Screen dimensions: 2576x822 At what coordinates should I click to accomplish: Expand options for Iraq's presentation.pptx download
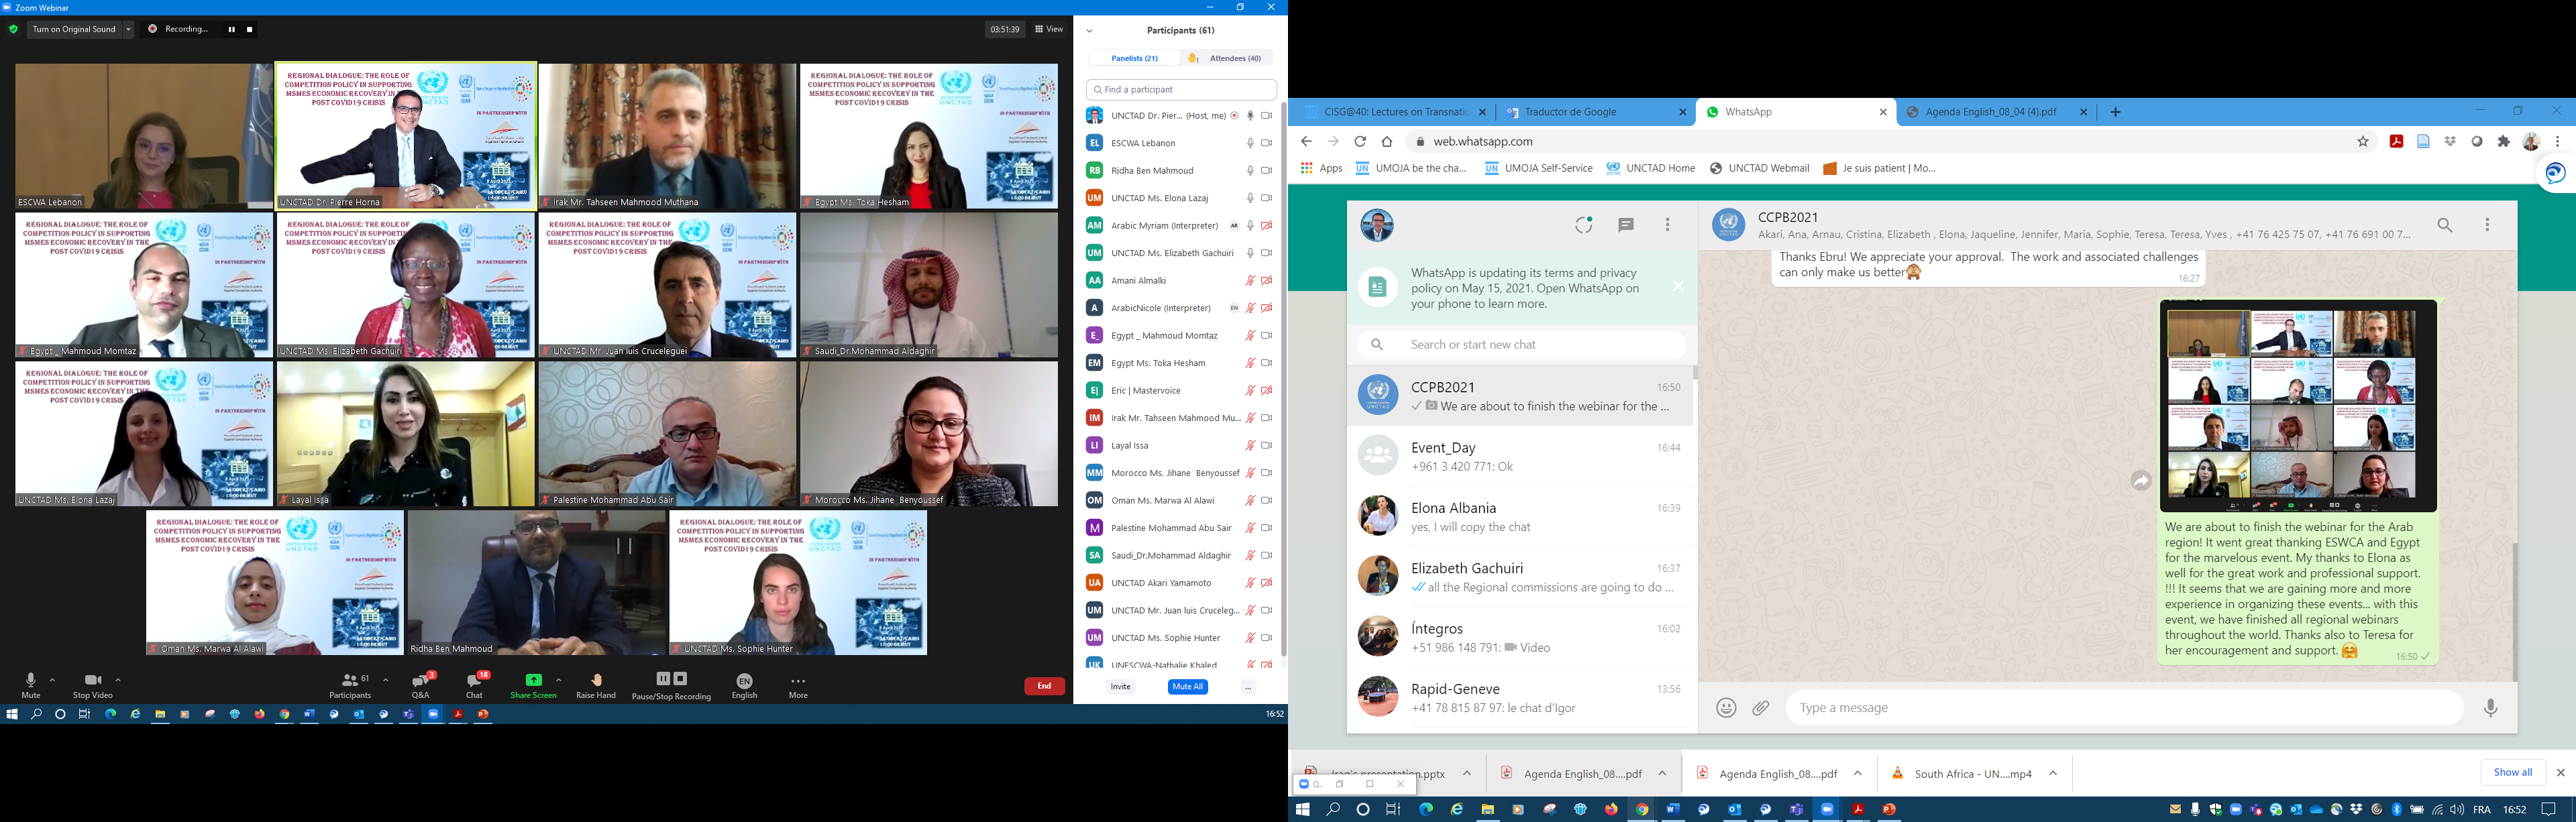pyautogui.click(x=1467, y=774)
